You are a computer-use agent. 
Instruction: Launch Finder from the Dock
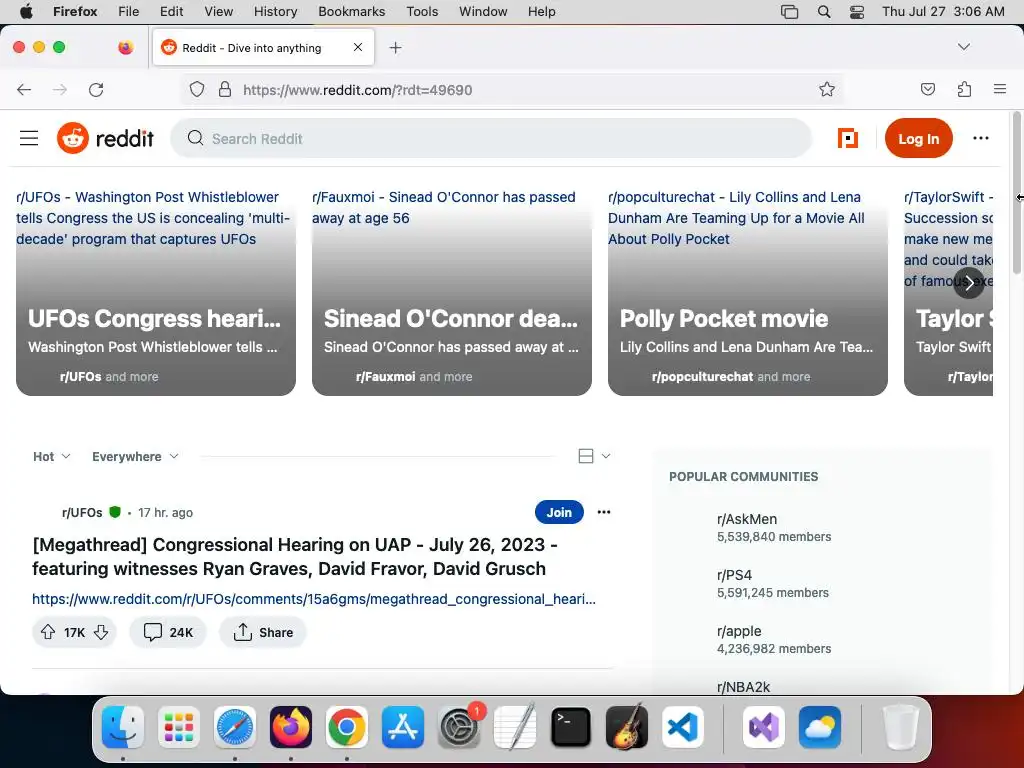pos(123,727)
